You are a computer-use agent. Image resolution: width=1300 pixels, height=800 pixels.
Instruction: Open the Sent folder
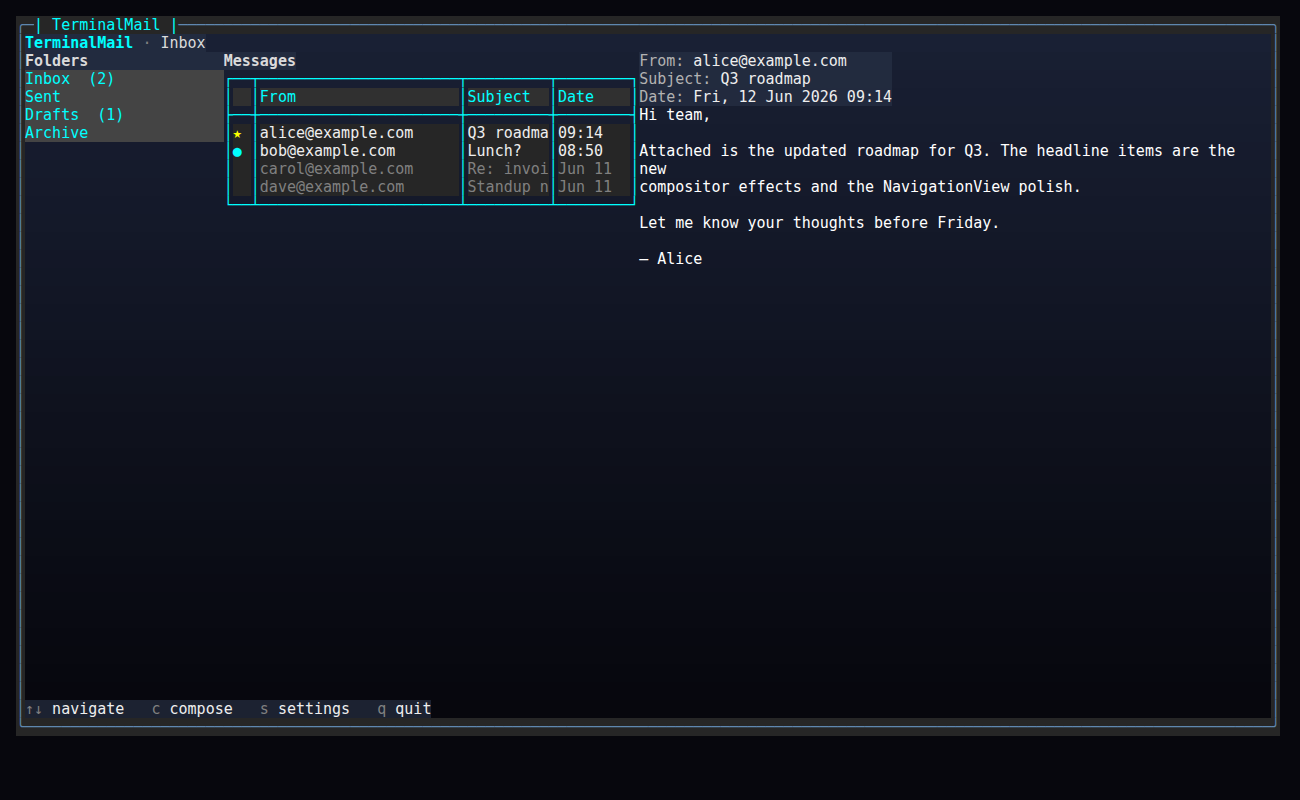coord(124,97)
